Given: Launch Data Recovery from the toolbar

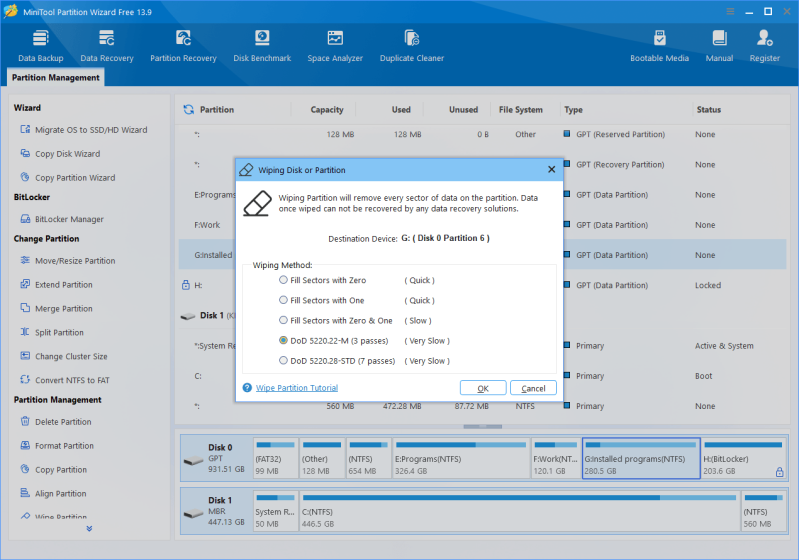Looking at the screenshot, I should (106, 46).
